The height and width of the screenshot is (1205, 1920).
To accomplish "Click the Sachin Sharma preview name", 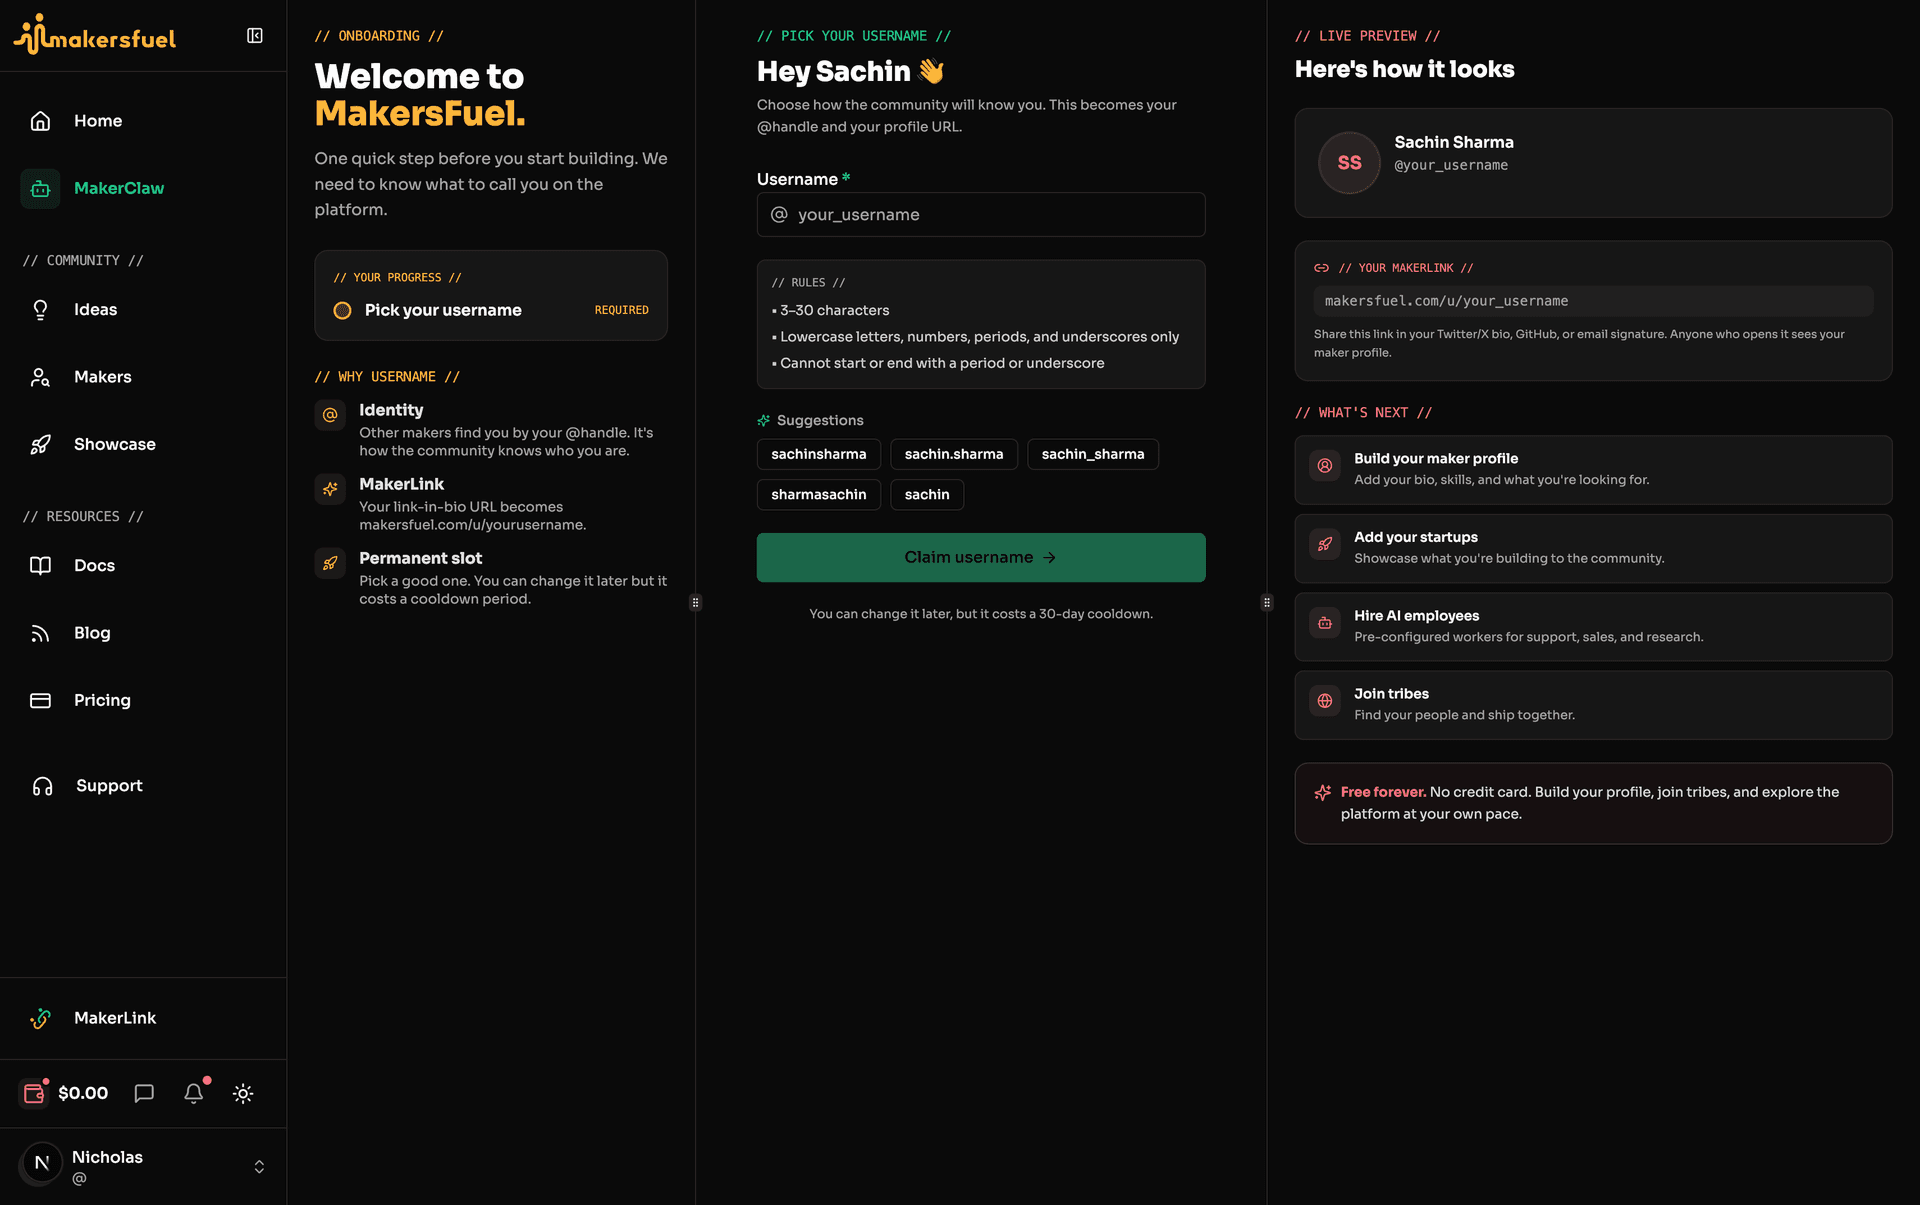I will click(1454, 142).
